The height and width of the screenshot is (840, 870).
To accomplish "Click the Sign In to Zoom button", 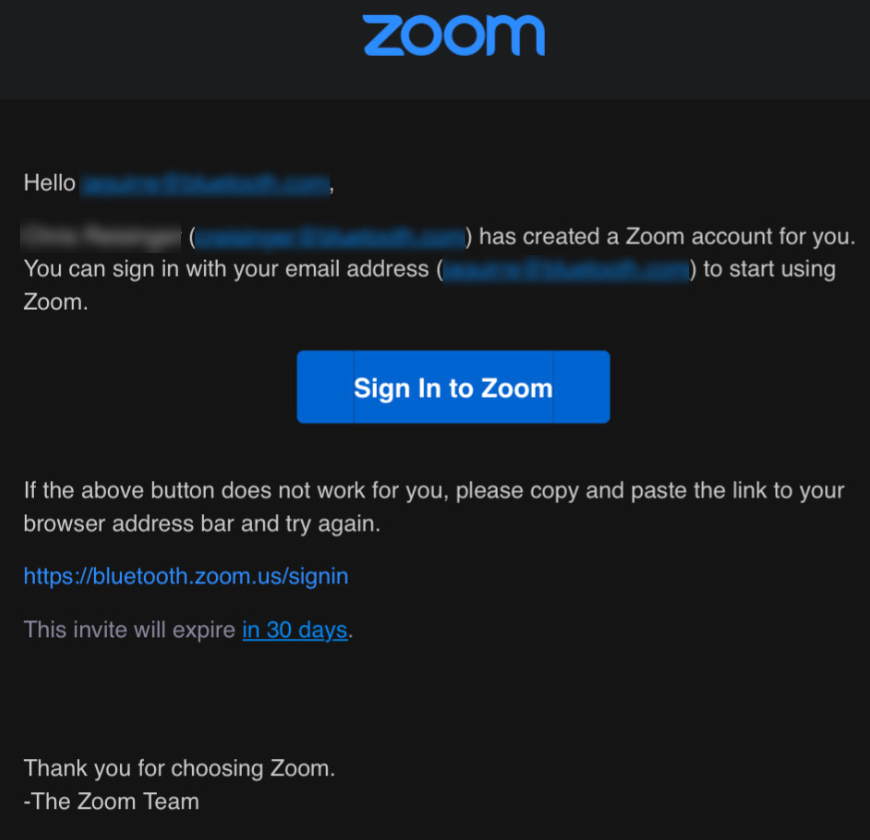I will click(x=453, y=387).
